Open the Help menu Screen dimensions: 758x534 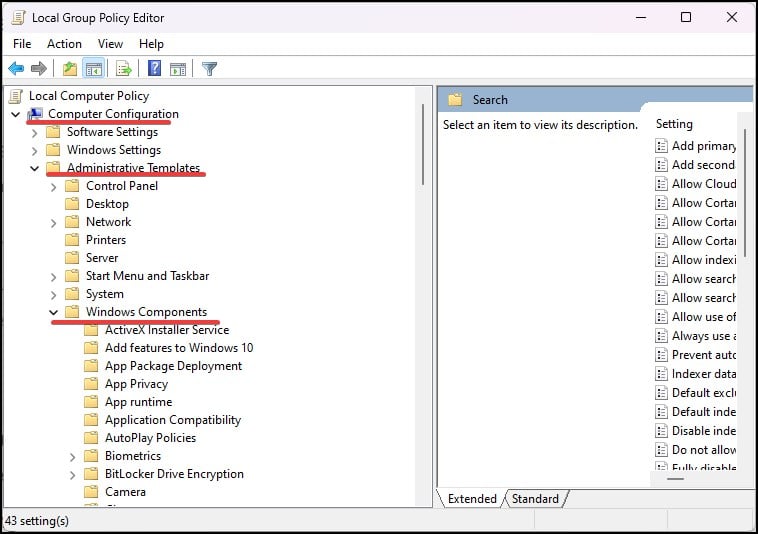pos(151,44)
